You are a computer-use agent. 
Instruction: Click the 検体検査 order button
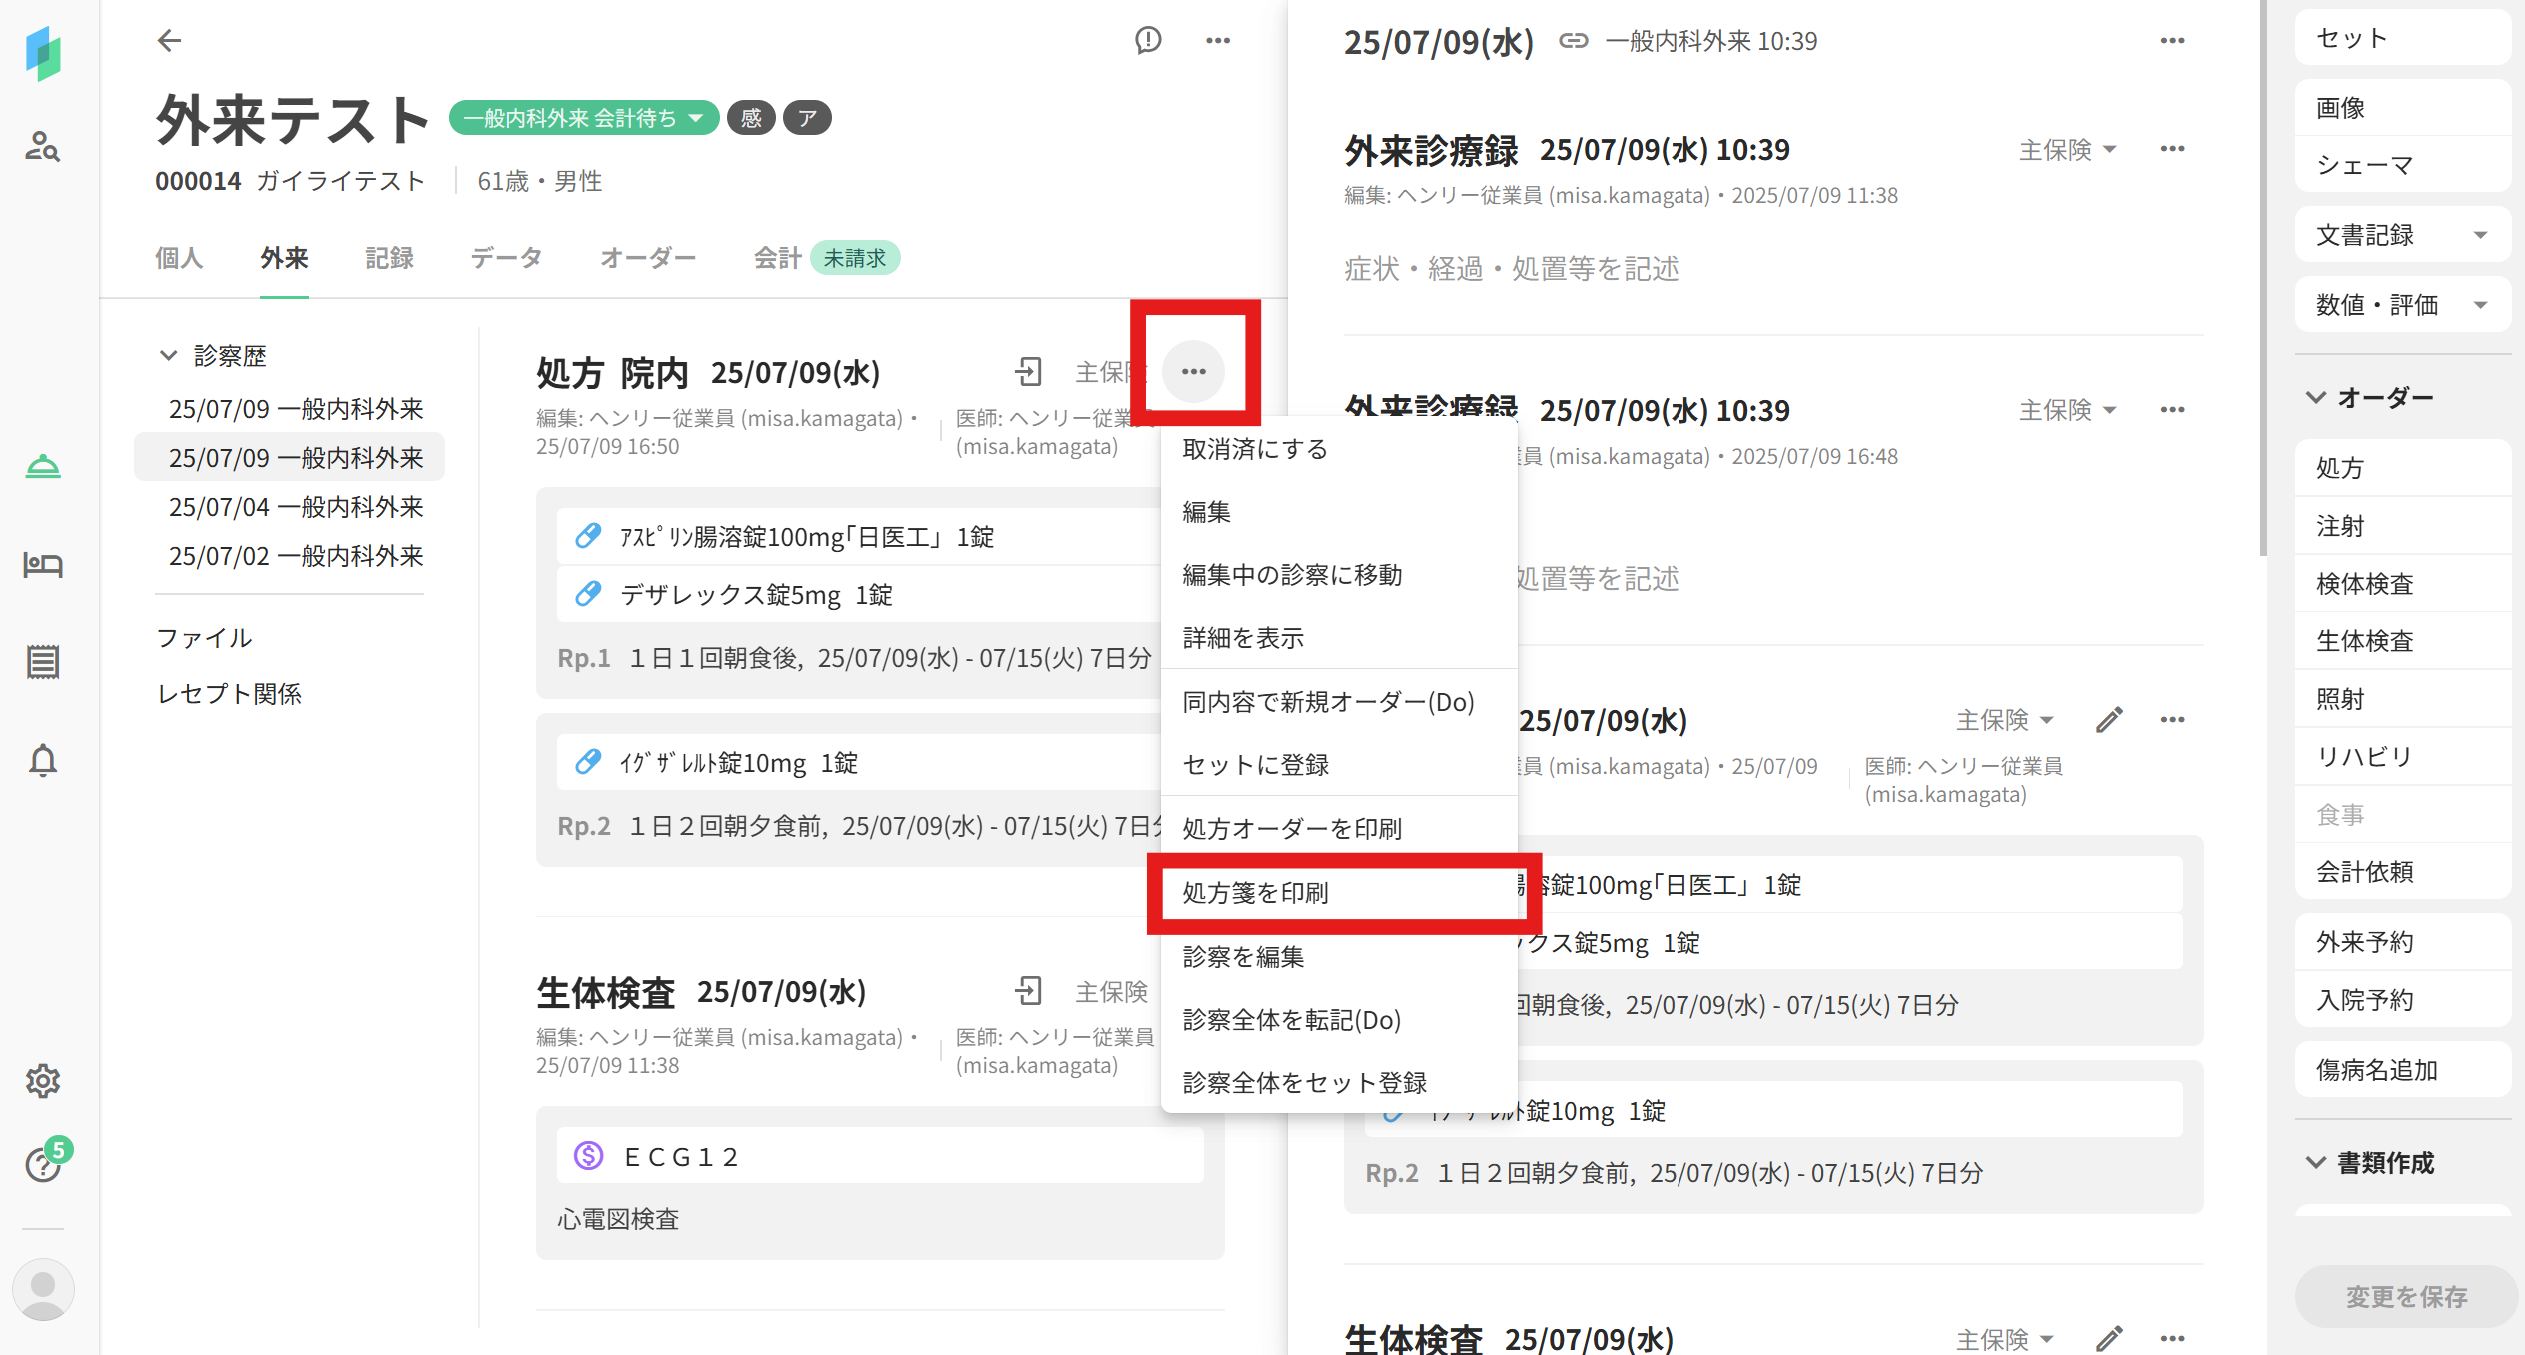[x=2364, y=584]
